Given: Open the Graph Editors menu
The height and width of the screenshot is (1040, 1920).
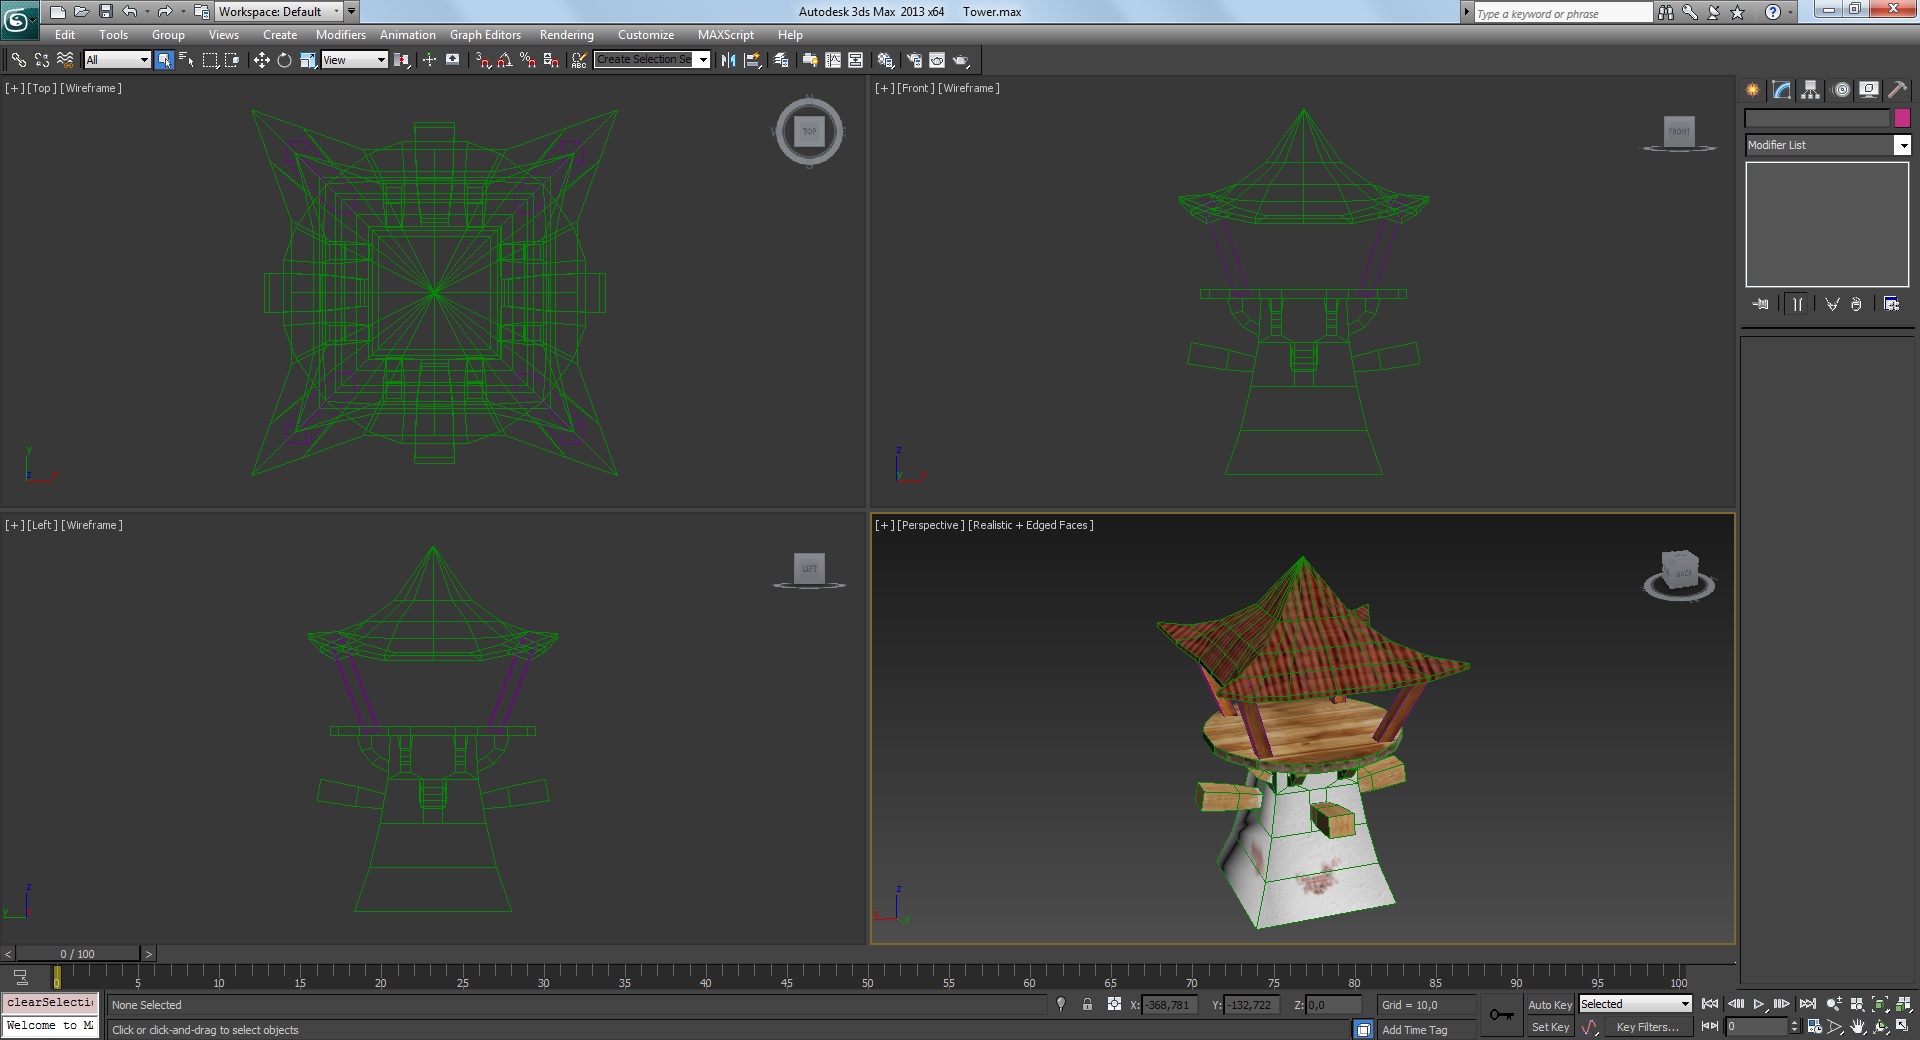Looking at the screenshot, I should (486, 35).
